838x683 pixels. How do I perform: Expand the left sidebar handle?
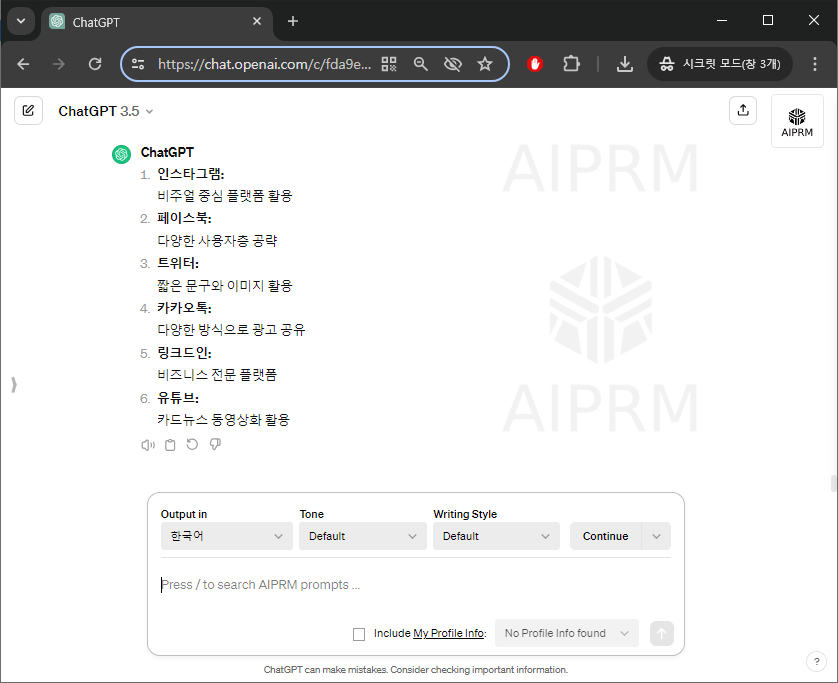click(14, 385)
